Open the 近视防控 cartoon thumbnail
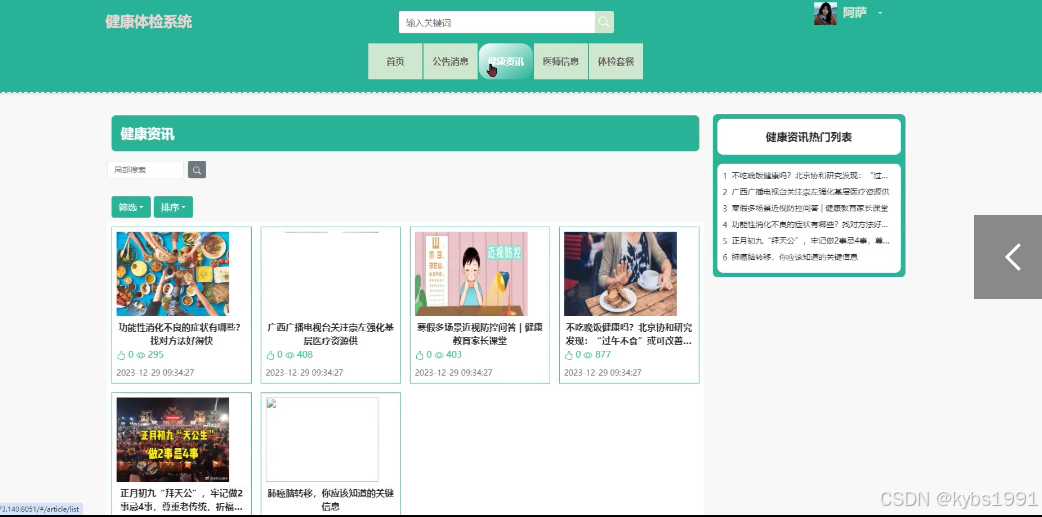This screenshot has height=517, width=1042. click(x=471, y=274)
